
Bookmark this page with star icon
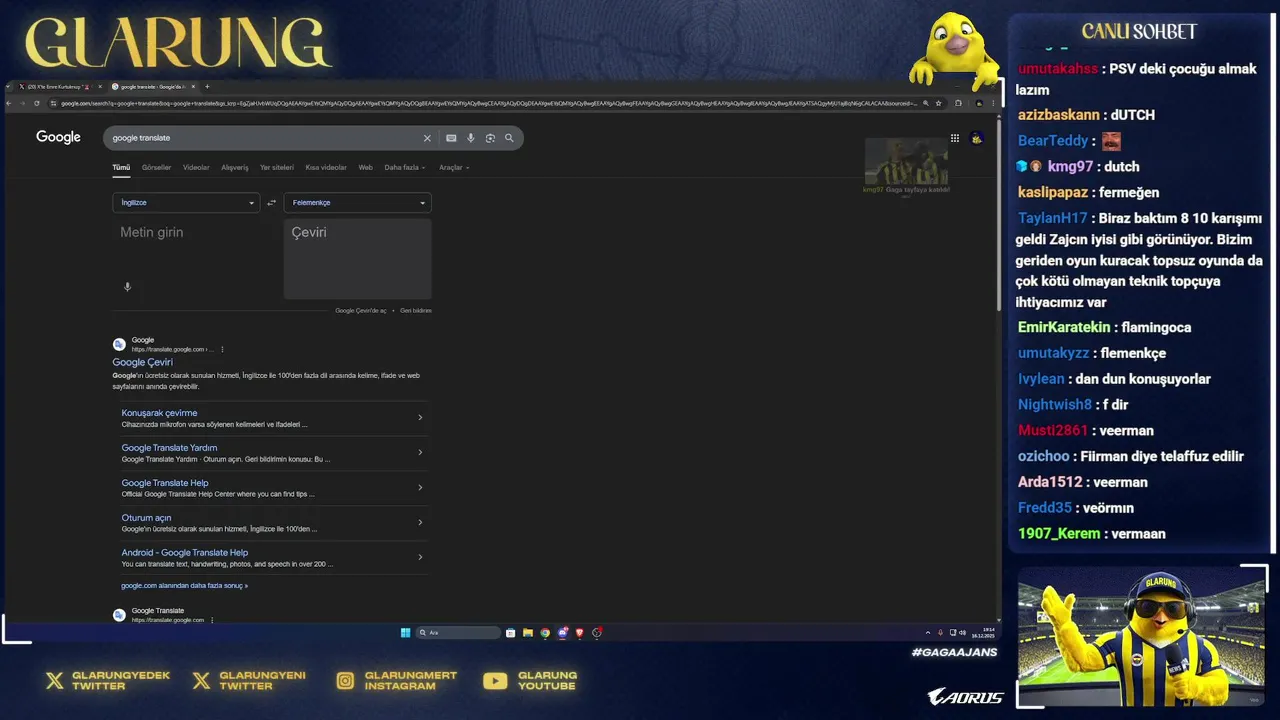pyautogui.click(x=938, y=103)
